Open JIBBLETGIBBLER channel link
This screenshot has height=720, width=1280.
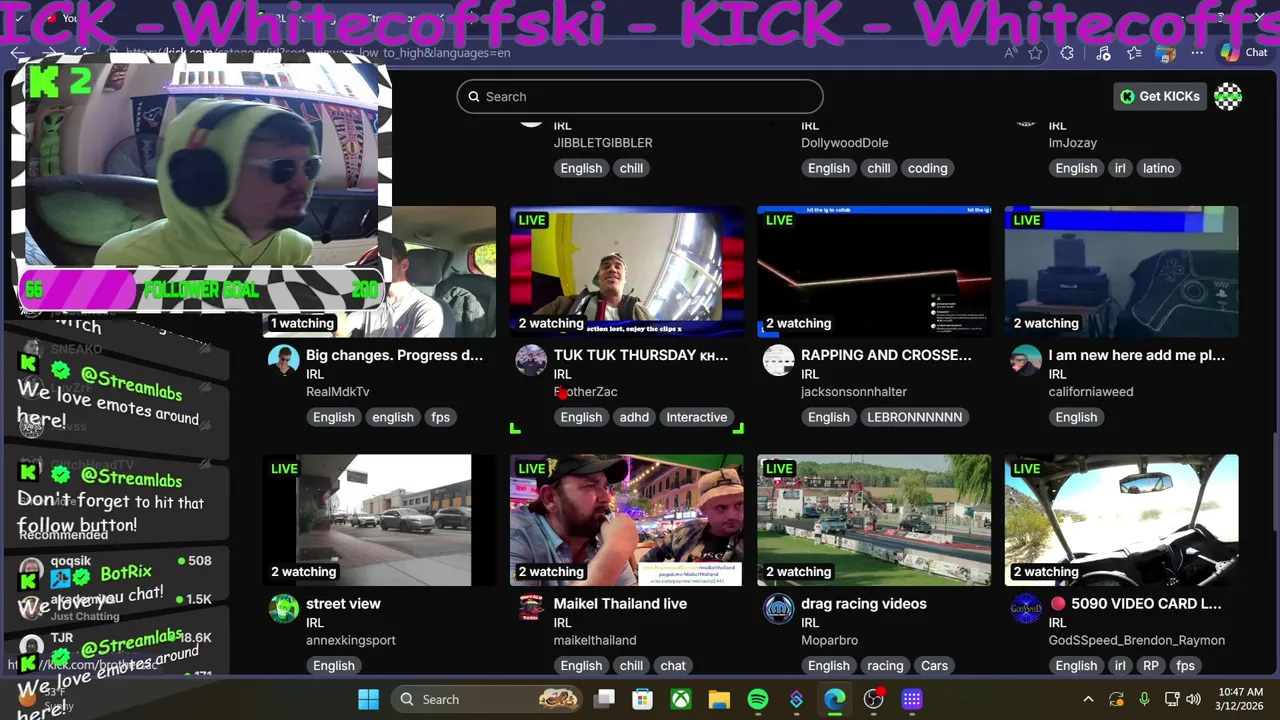click(603, 143)
